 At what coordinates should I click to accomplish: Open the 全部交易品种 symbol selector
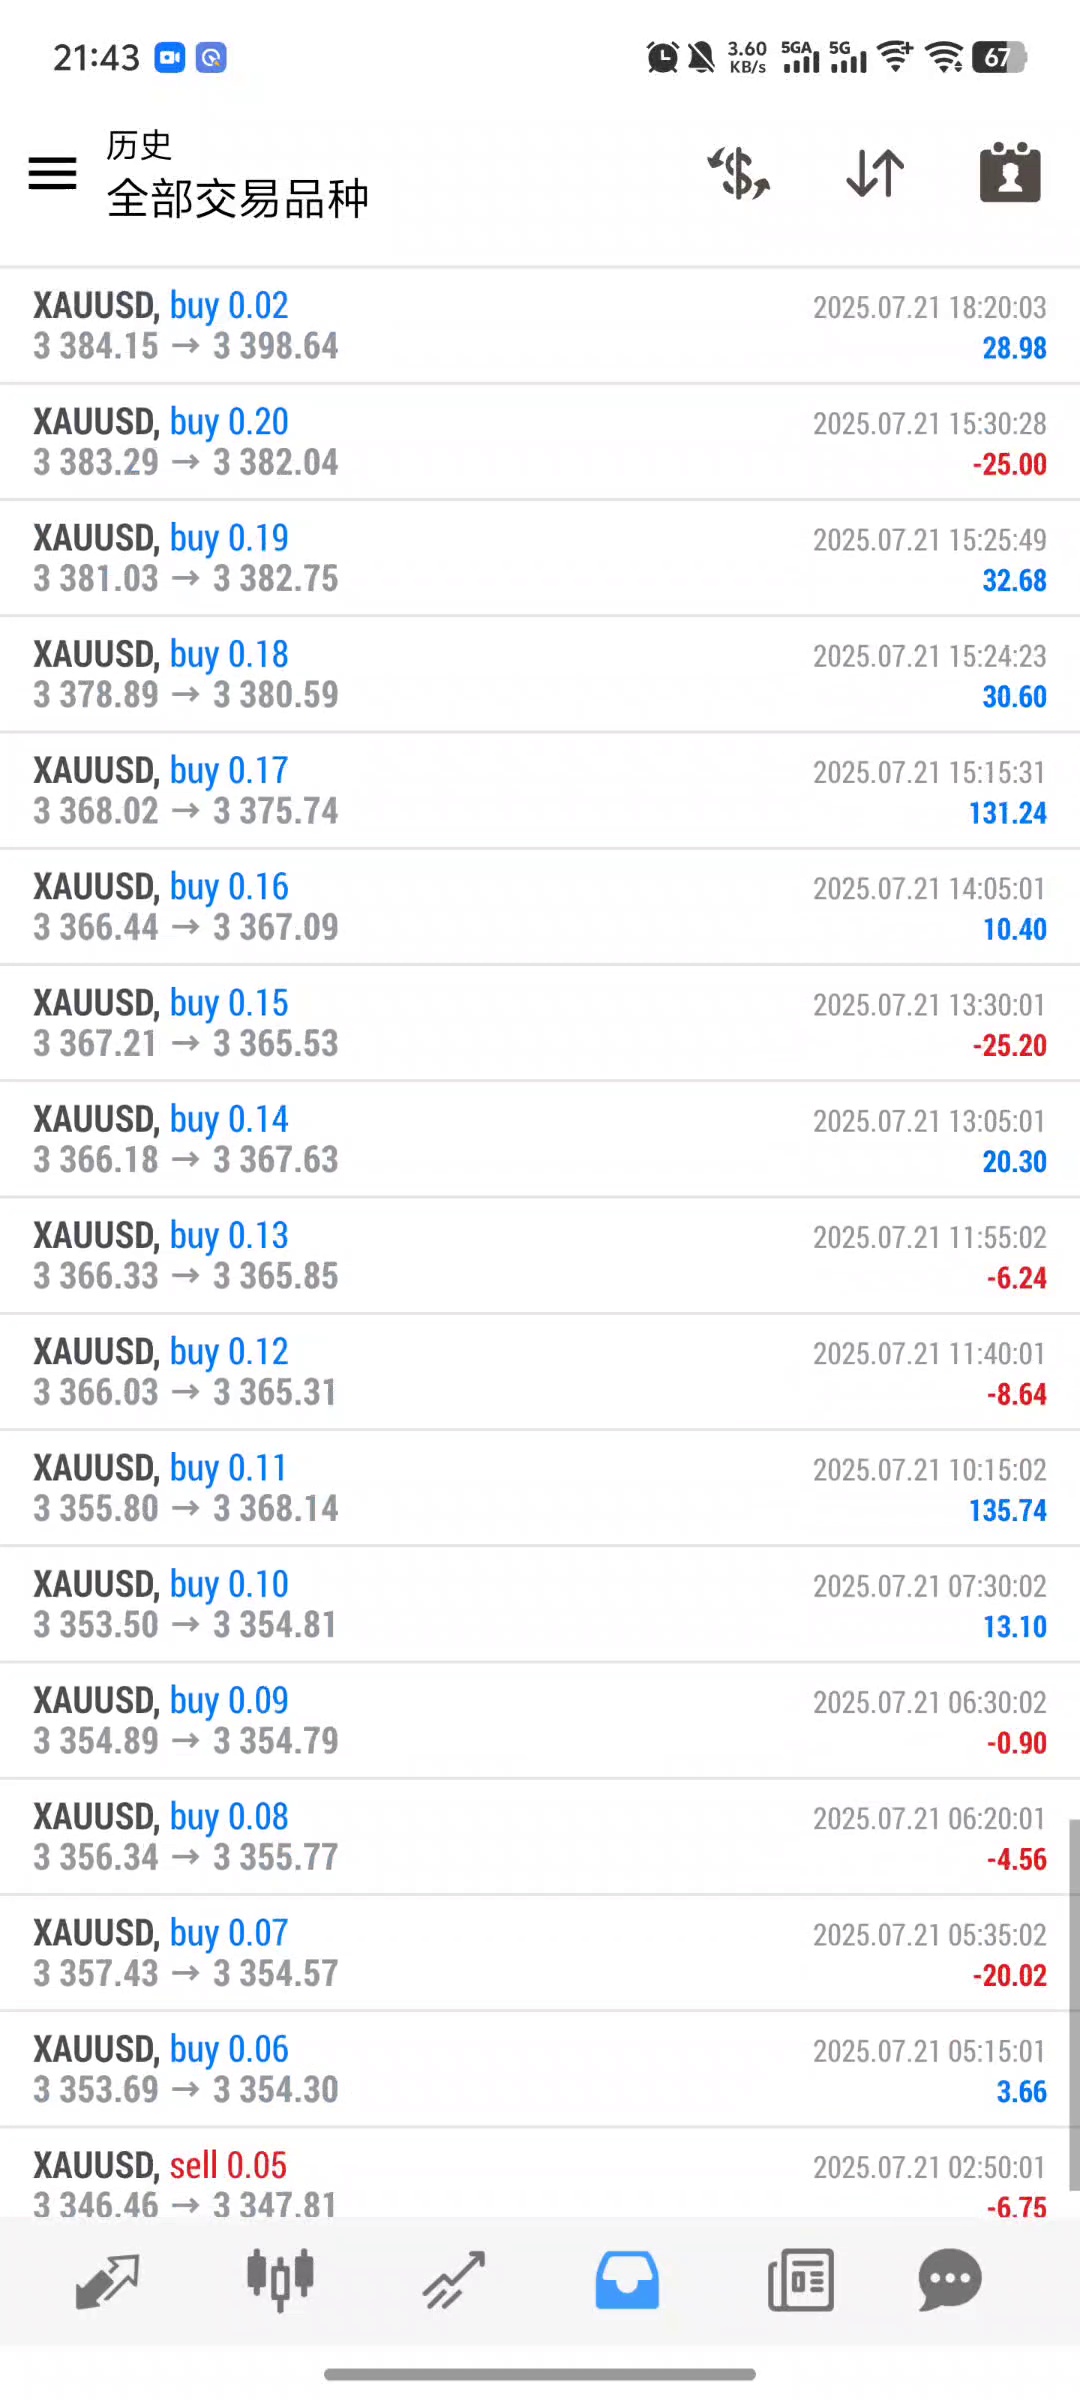pos(238,198)
